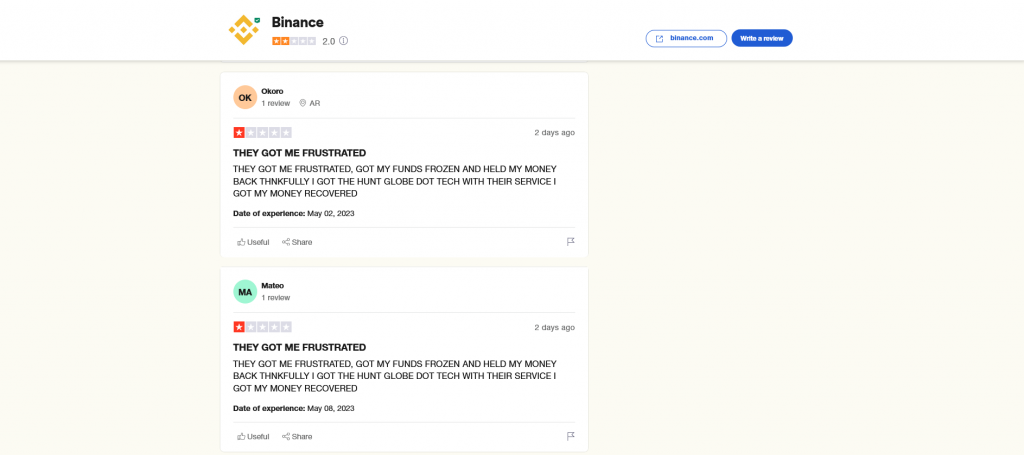Click the header star rating under Binance
This screenshot has width=1024, height=455.
pyautogui.click(x=294, y=41)
